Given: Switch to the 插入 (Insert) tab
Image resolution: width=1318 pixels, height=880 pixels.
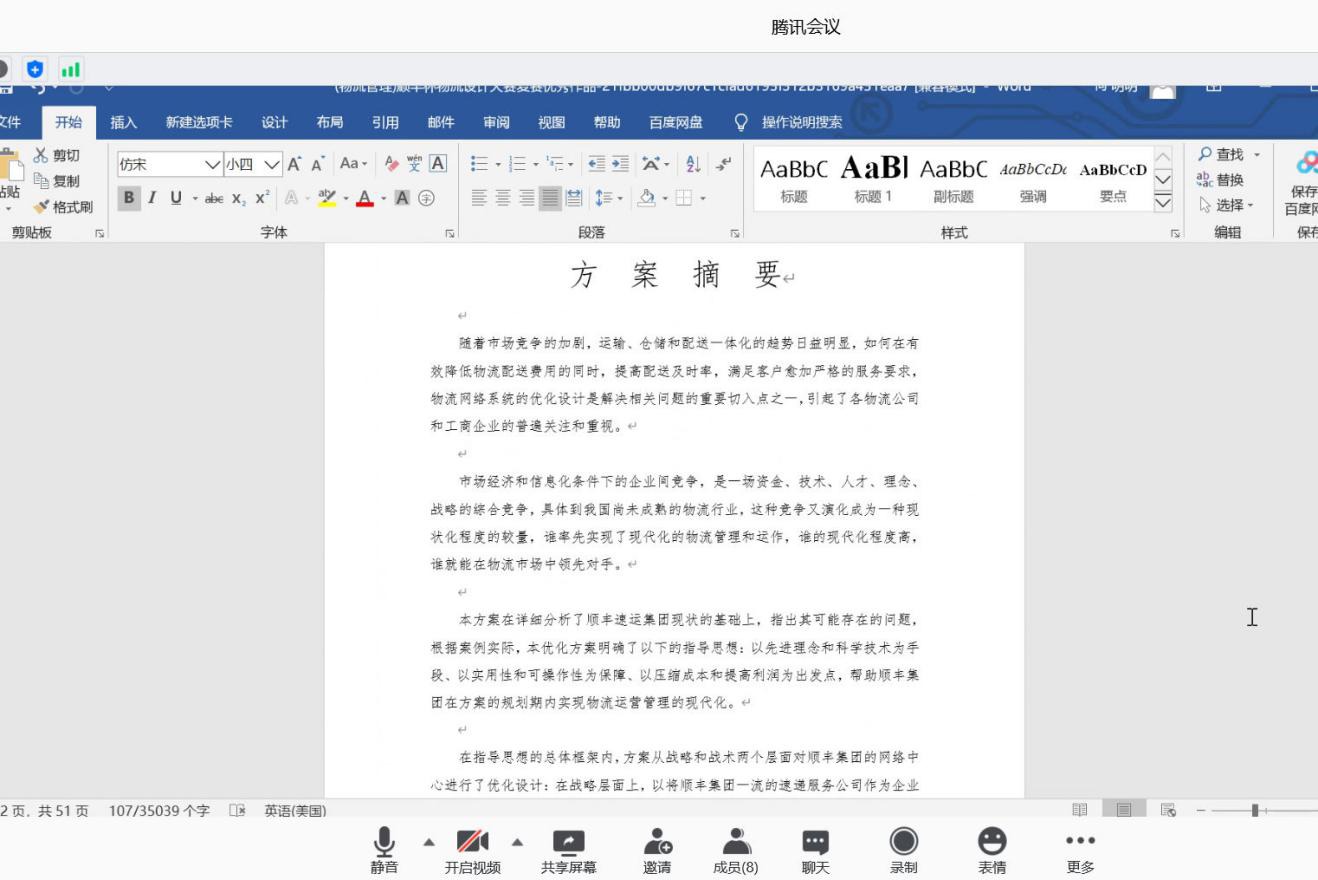Looking at the screenshot, I should pos(124,122).
